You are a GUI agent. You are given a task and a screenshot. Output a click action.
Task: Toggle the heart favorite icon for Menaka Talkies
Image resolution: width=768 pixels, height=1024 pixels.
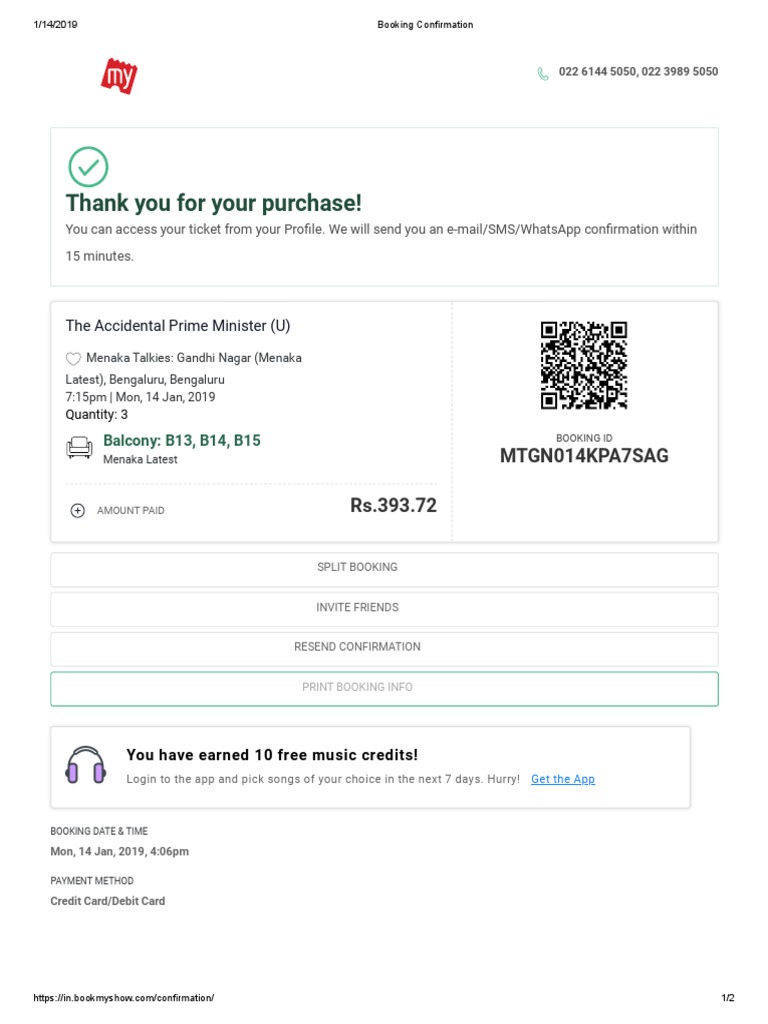(73, 358)
